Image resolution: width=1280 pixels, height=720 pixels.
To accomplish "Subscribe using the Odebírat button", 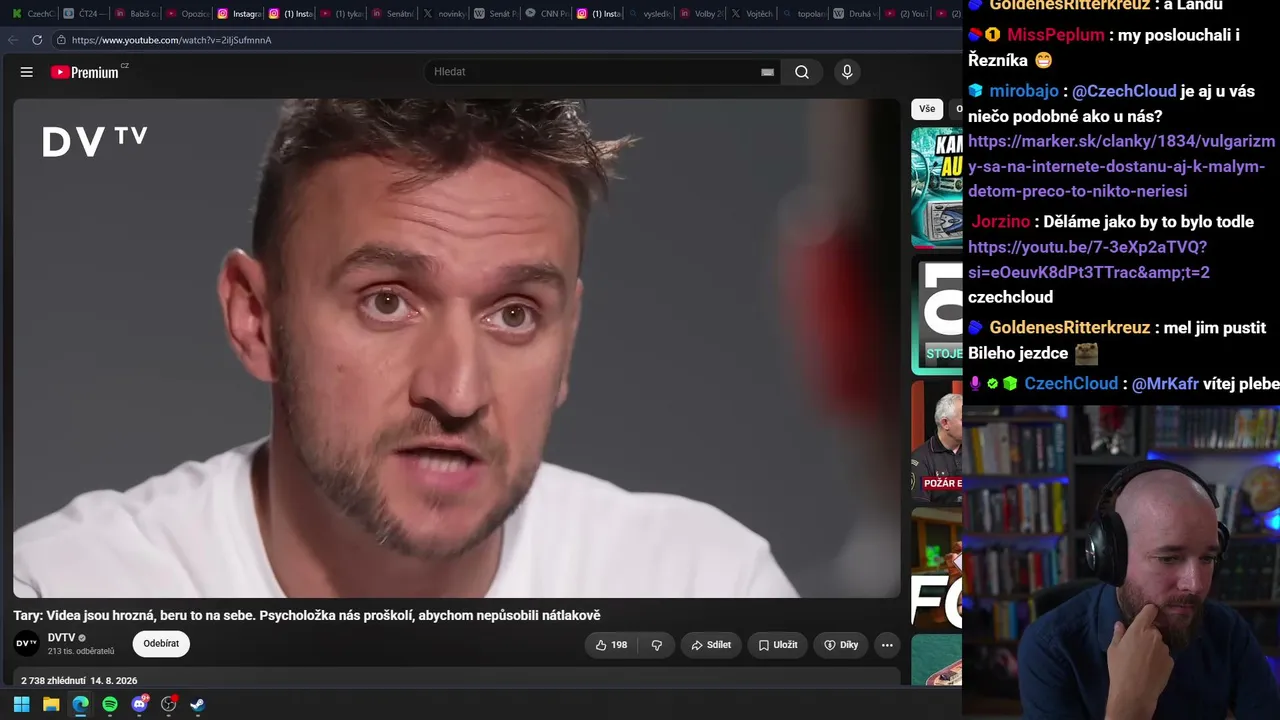I will pos(161,644).
